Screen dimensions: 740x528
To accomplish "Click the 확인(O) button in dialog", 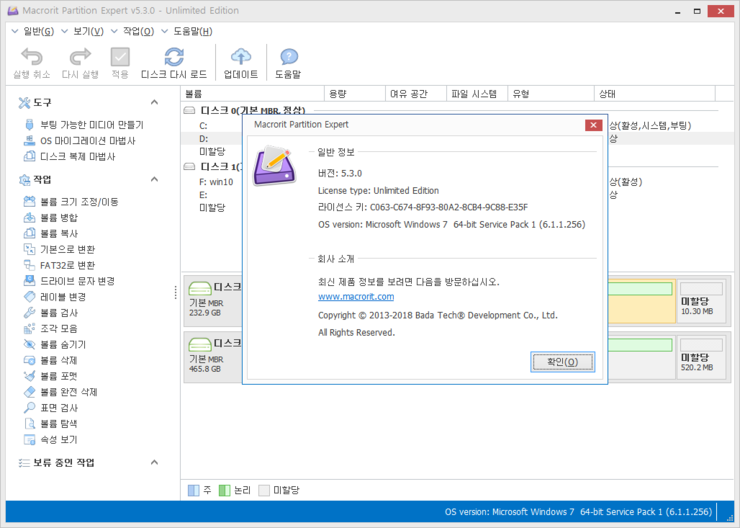I will point(562,362).
